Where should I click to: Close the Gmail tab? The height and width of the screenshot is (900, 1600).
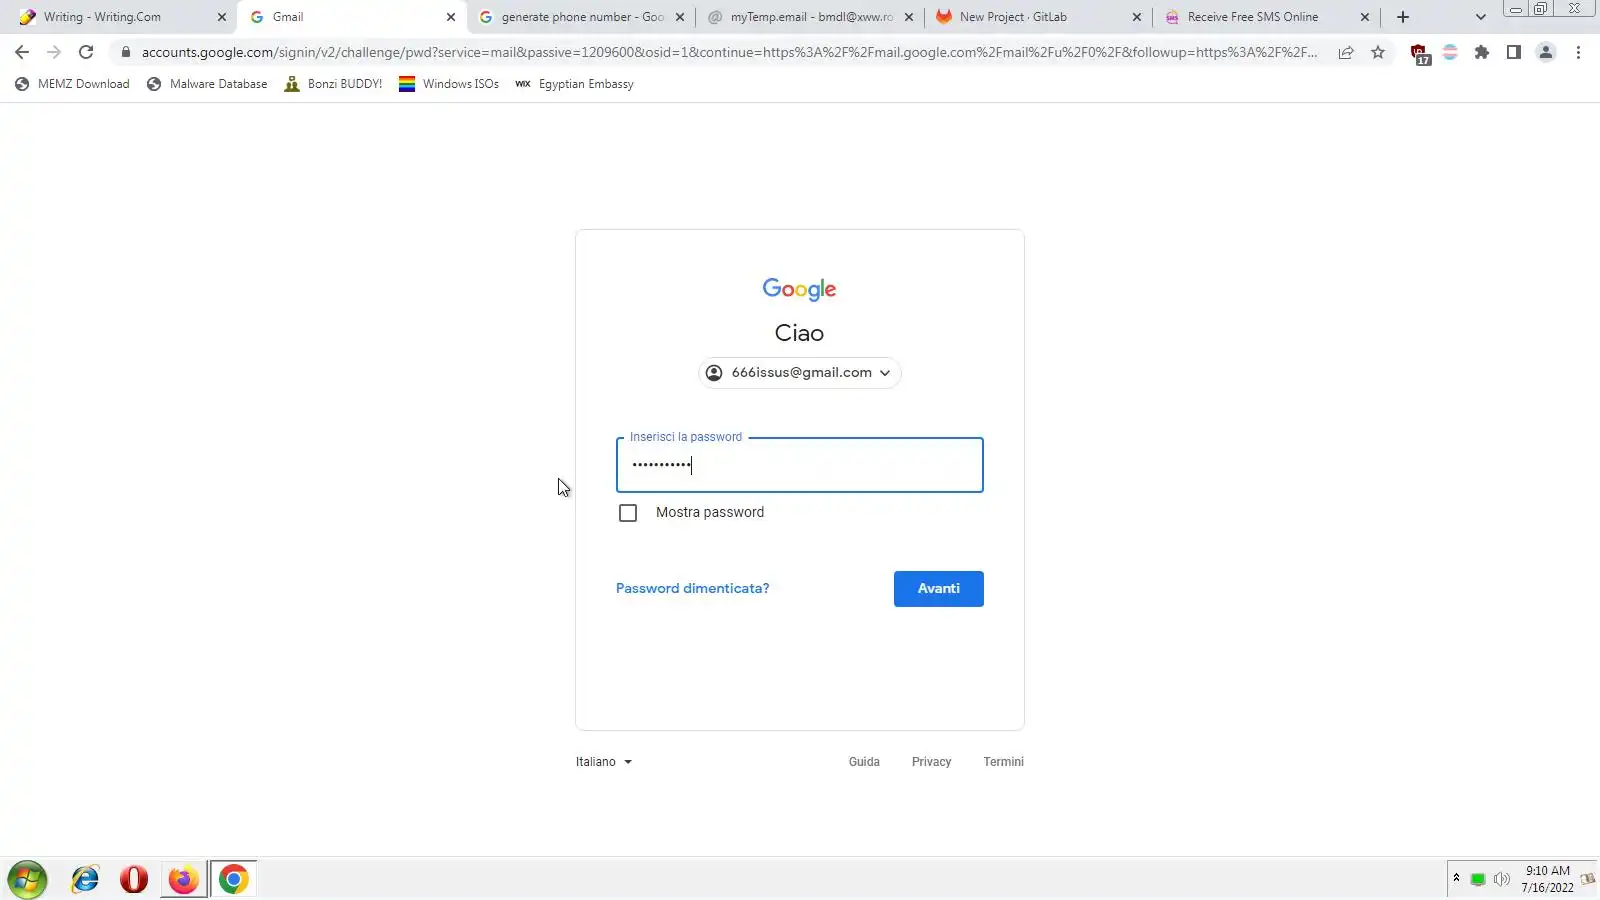(x=451, y=17)
